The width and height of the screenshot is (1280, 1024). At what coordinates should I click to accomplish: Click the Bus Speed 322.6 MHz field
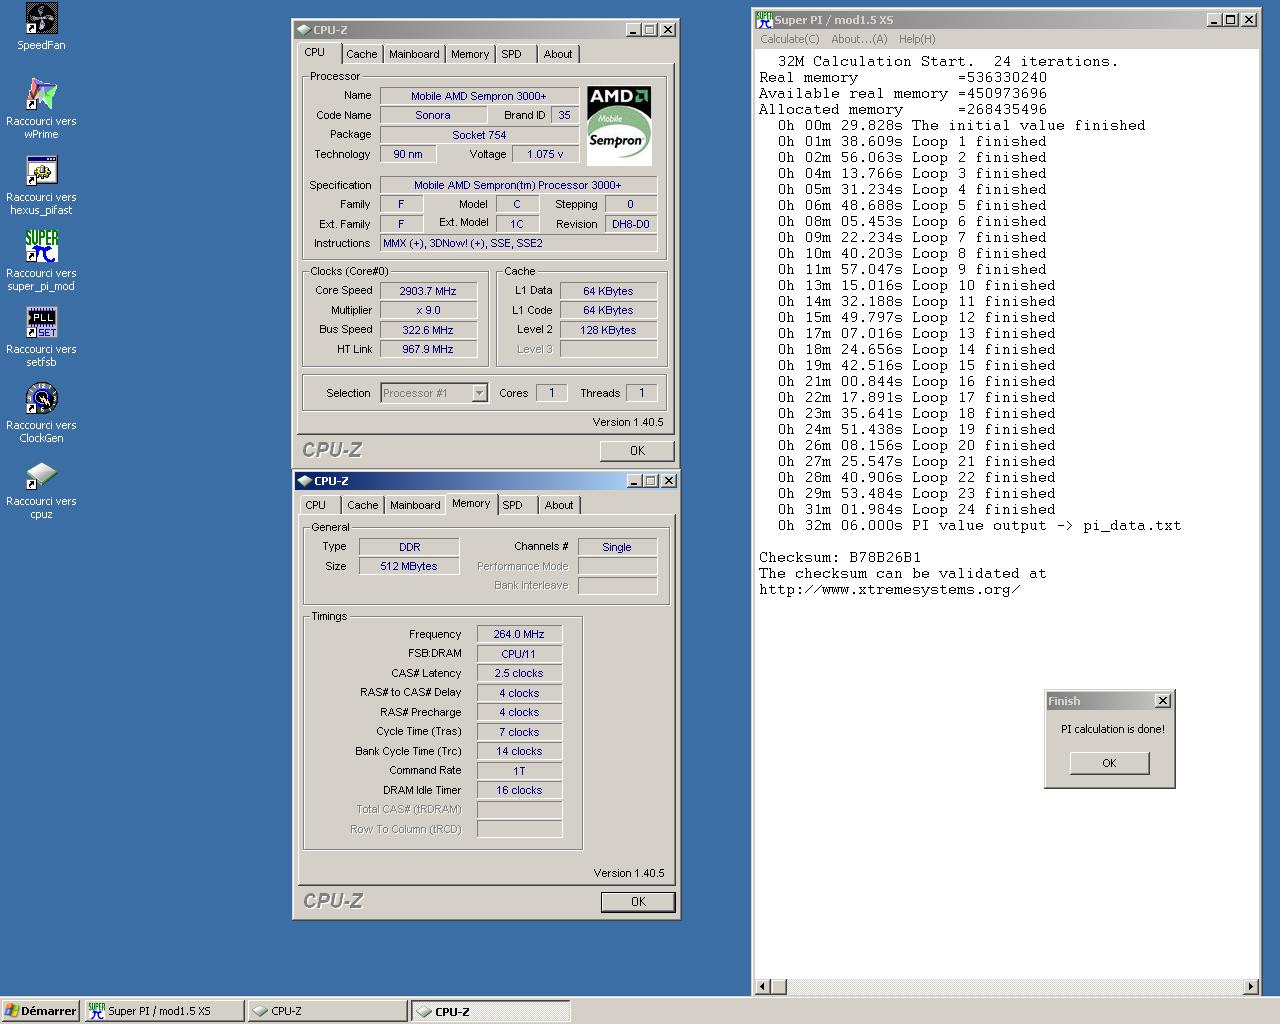click(428, 330)
